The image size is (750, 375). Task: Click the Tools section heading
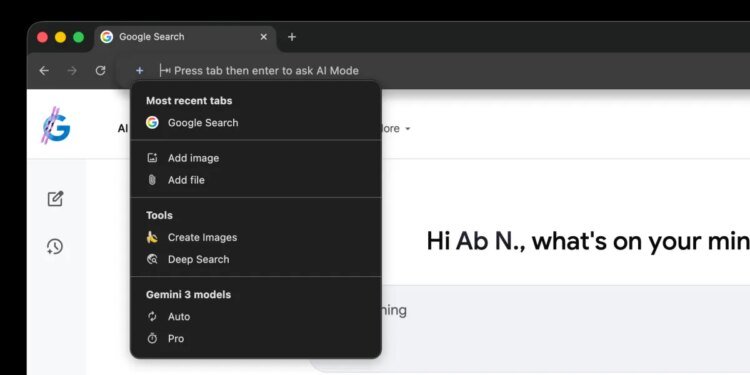point(159,215)
